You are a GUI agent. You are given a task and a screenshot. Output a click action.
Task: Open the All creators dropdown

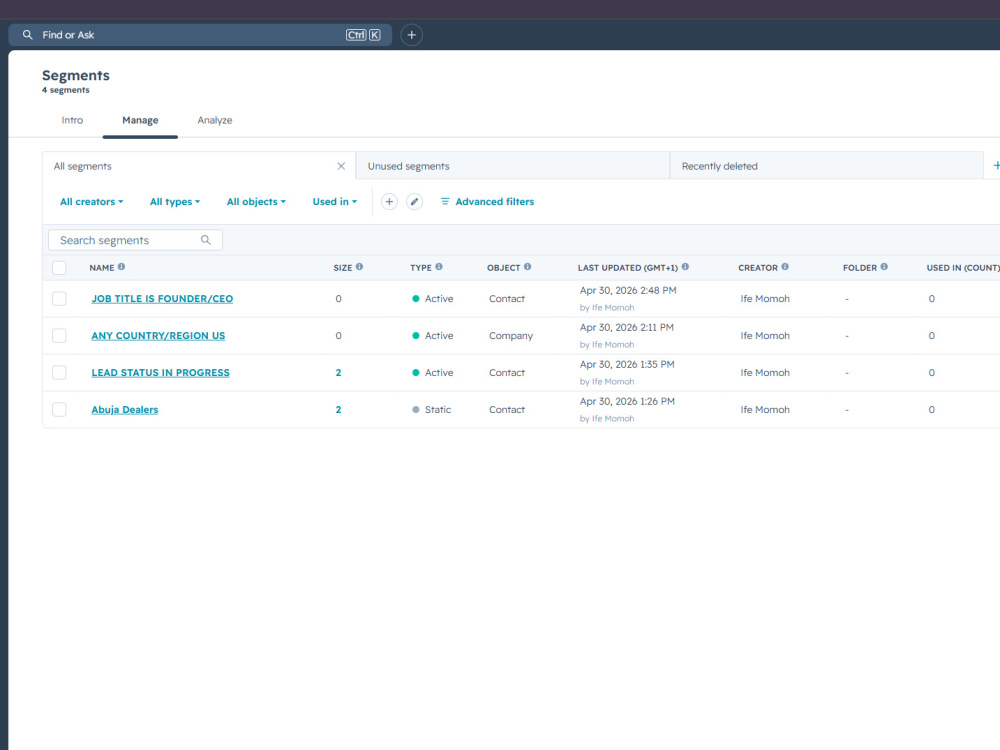[x=91, y=202]
